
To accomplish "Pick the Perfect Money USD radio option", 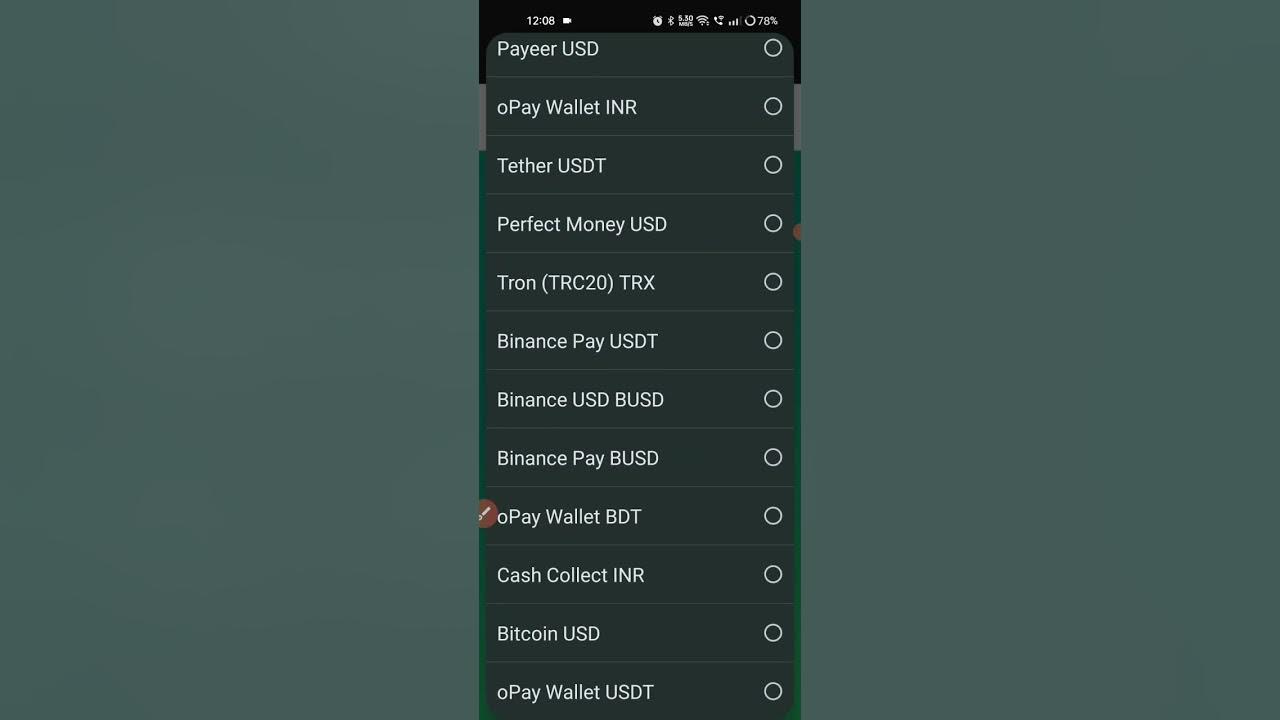I will tap(773, 223).
